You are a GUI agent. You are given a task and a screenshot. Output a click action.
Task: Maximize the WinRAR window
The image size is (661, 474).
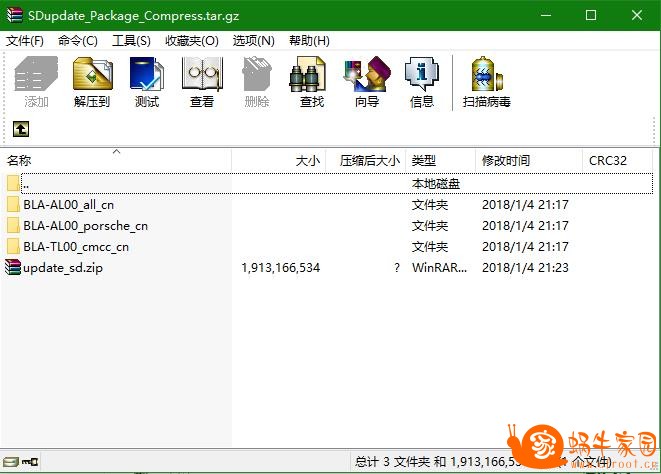click(591, 16)
